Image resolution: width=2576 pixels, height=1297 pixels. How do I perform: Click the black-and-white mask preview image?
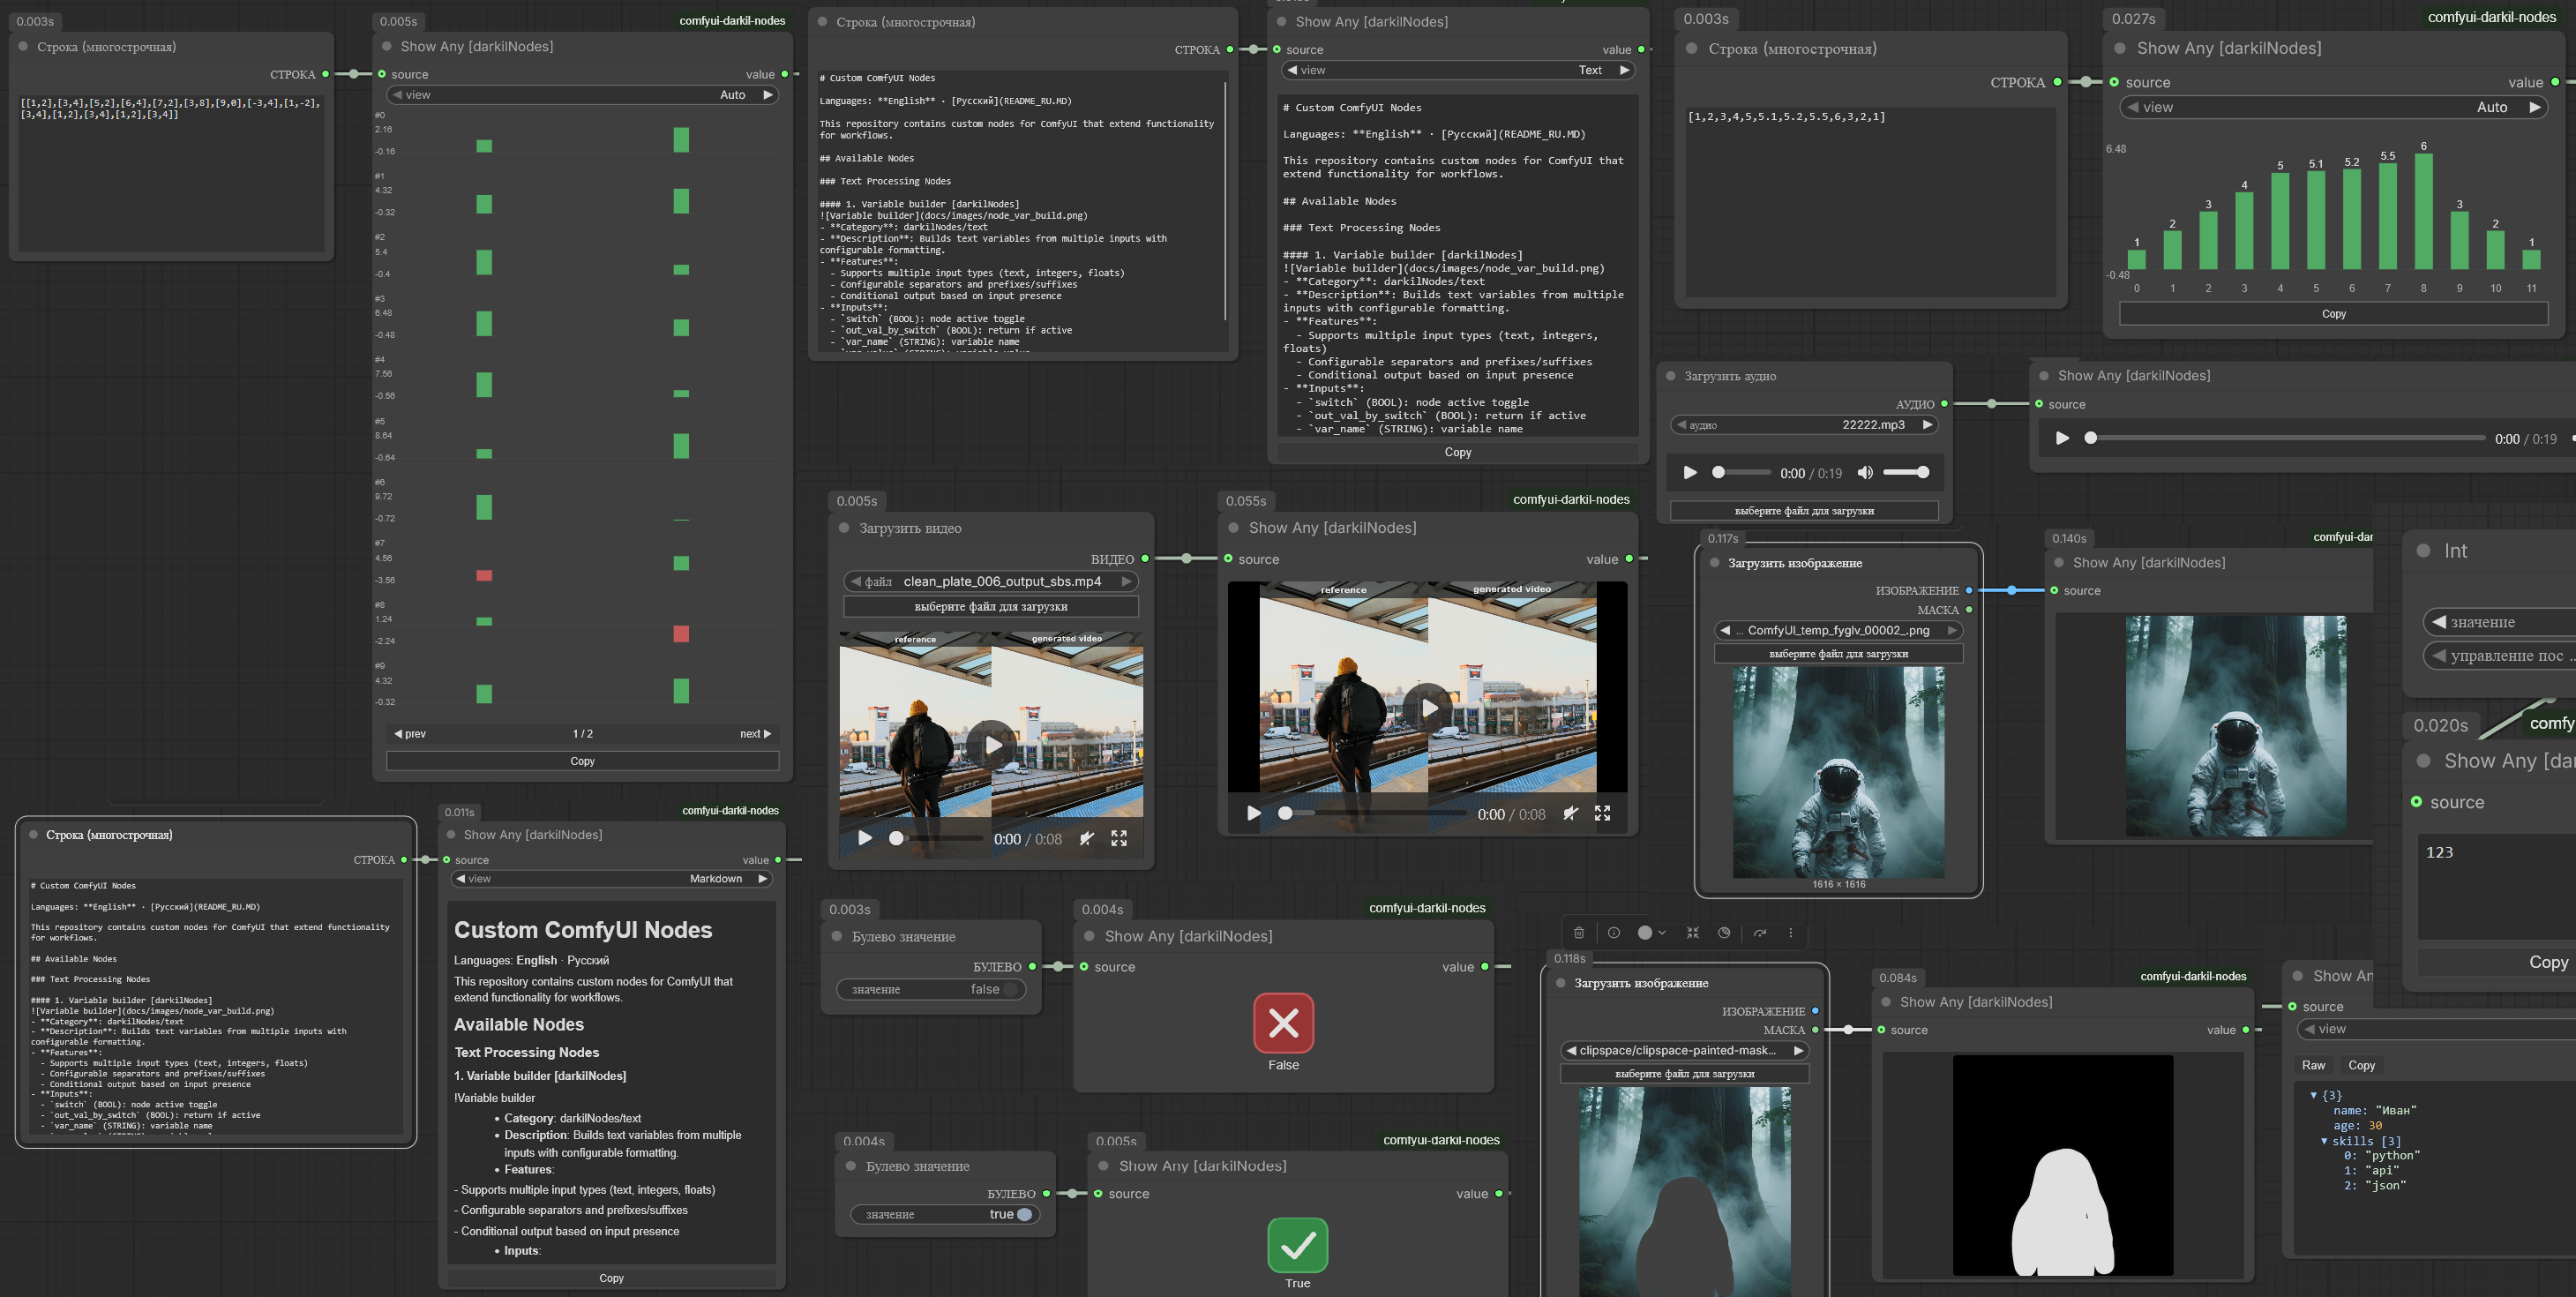[2062, 1165]
